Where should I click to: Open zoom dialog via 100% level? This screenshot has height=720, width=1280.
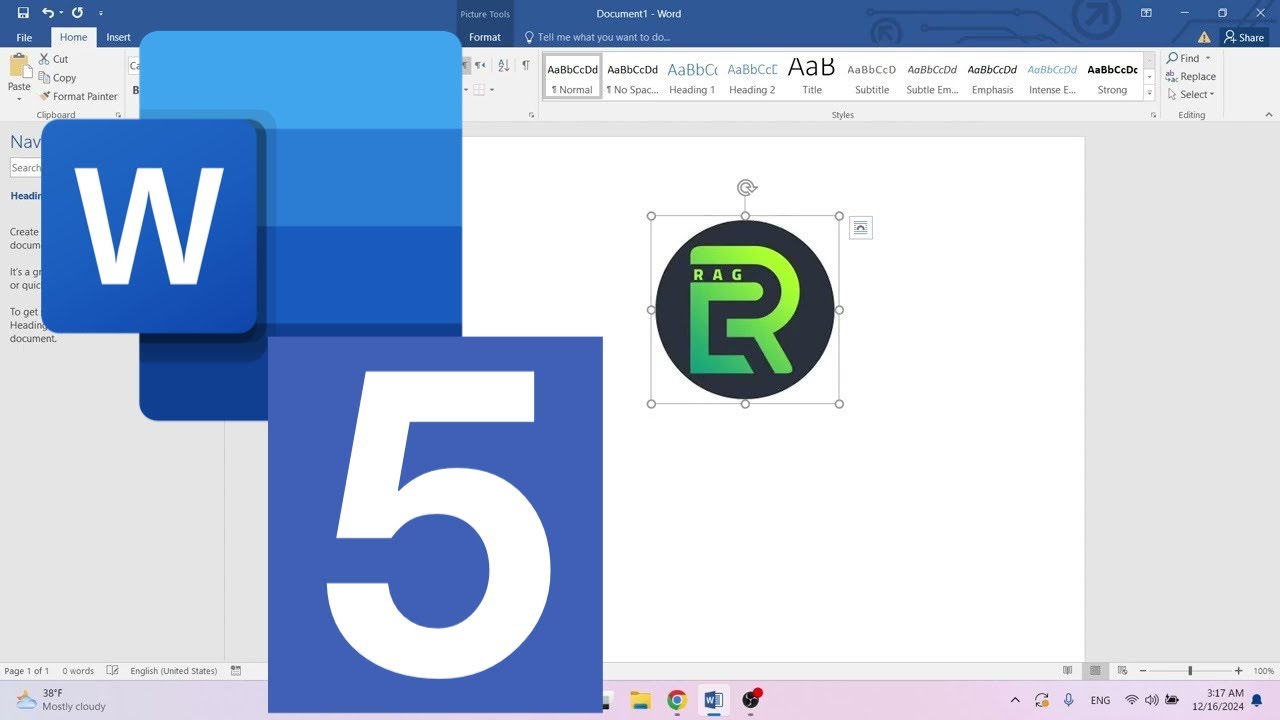[x=1264, y=671]
